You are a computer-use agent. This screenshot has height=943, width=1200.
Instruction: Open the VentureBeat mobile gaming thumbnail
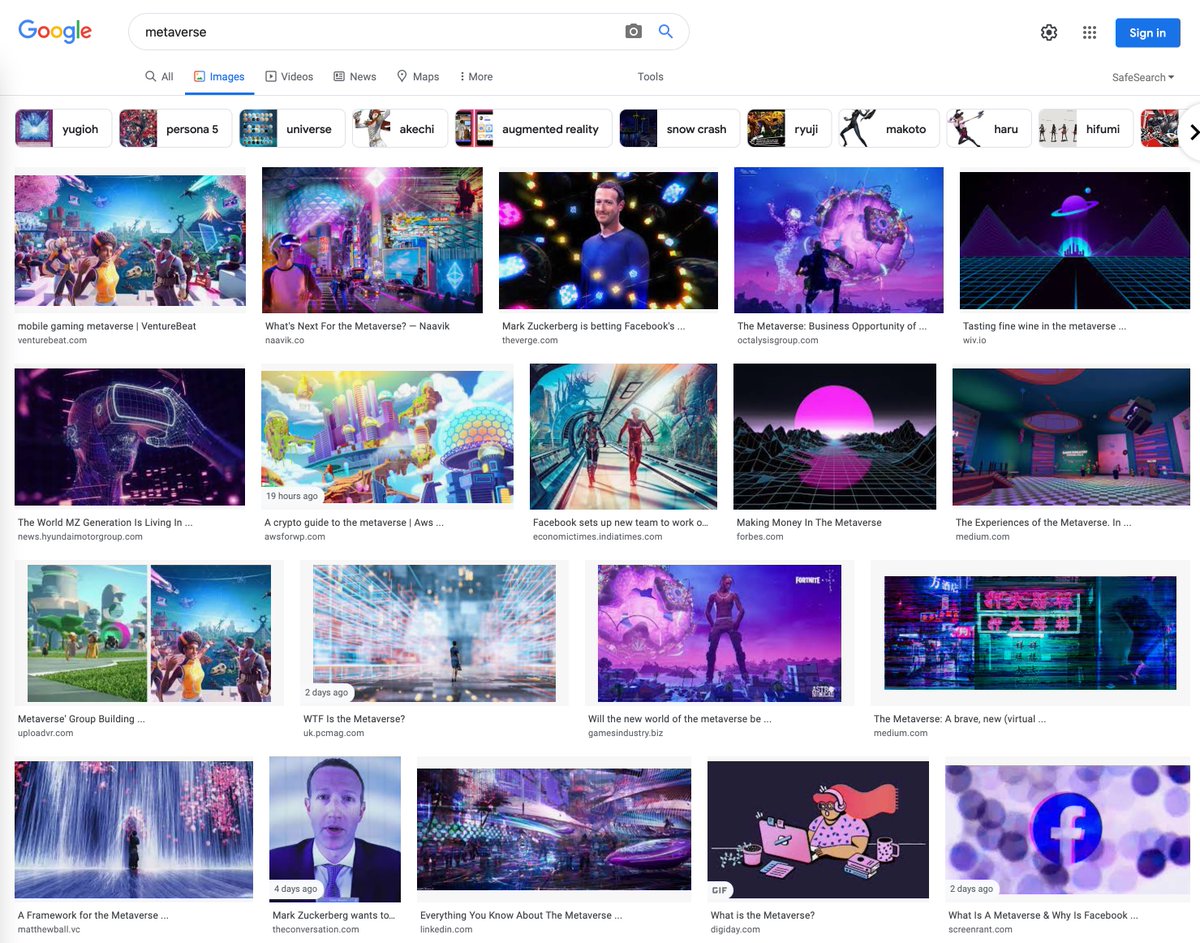[130, 240]
